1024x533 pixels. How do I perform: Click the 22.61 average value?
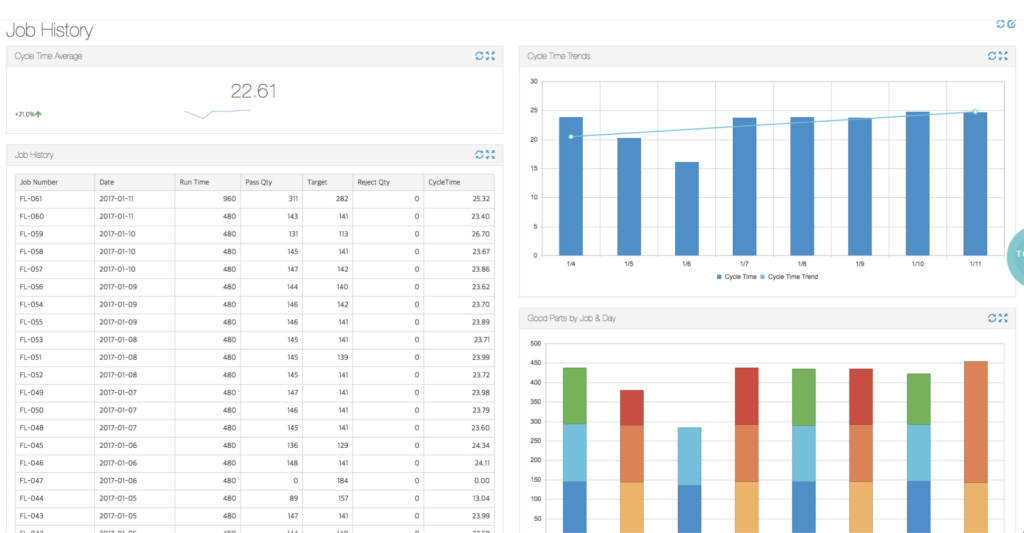tap(253, 91)
